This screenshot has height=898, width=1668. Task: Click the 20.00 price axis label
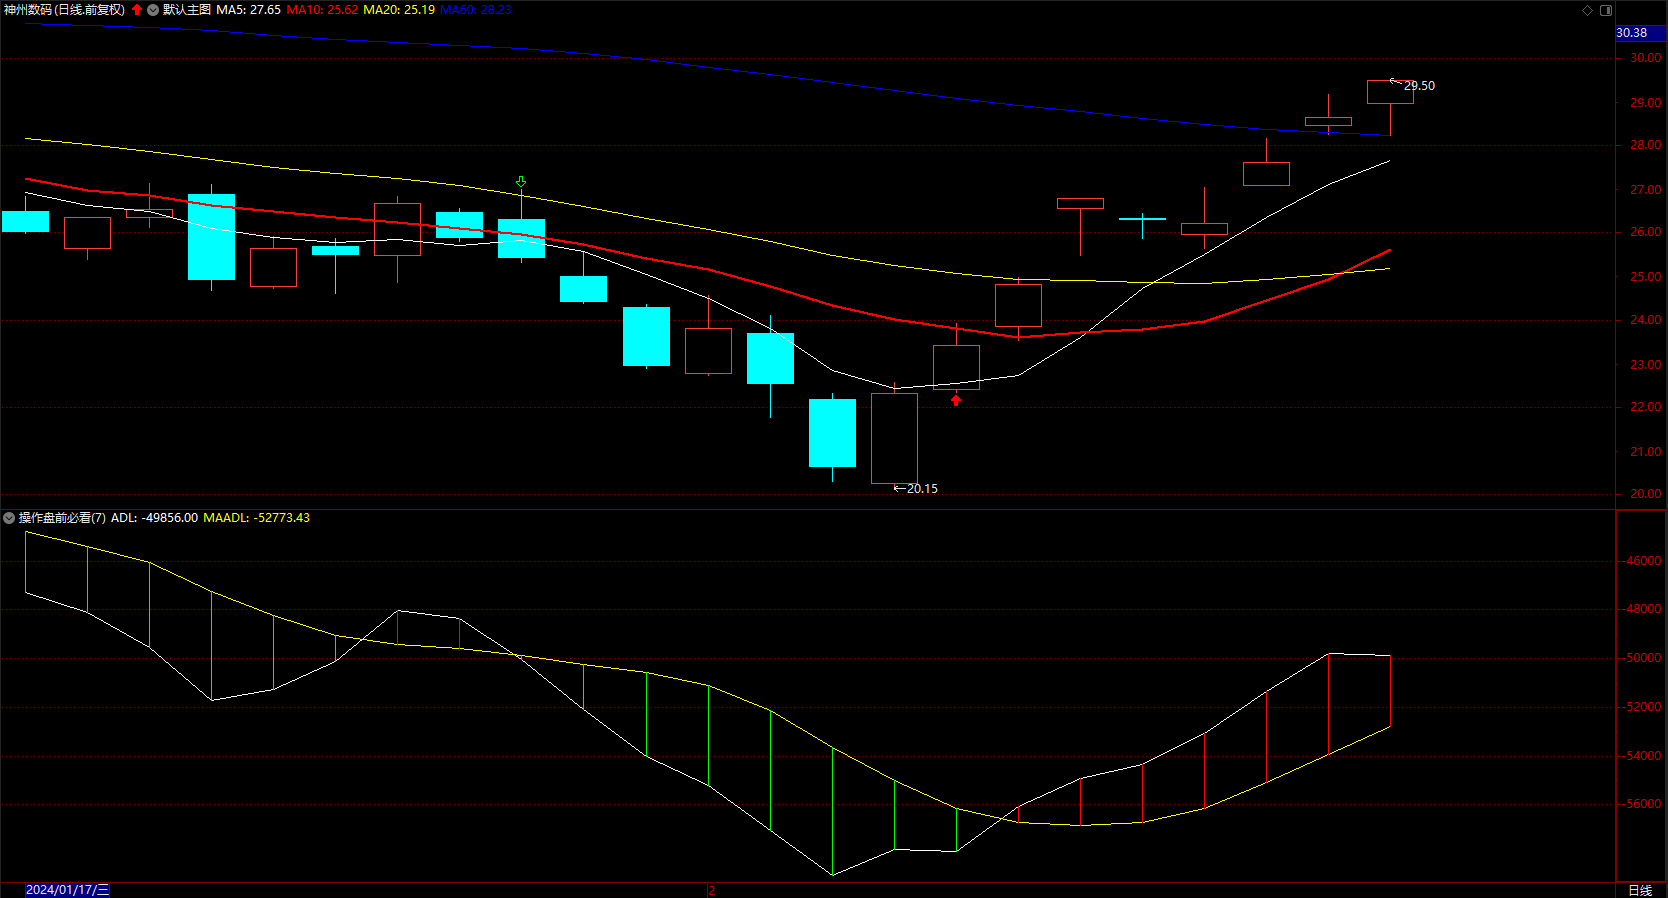pyautogui.click(x=1646, y=494)
